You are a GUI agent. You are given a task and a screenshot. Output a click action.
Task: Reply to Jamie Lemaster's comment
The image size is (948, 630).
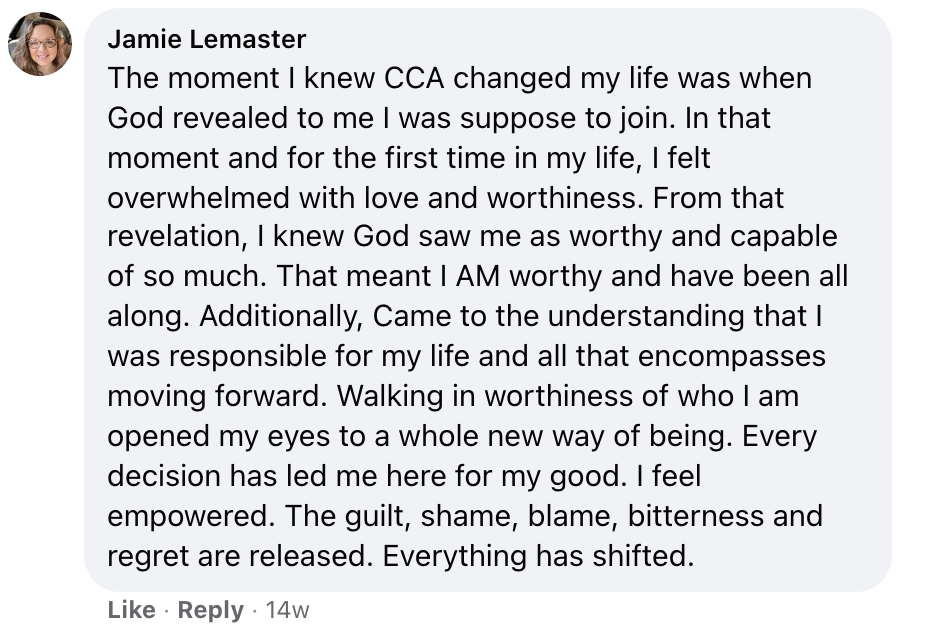[x=210, y=609]
